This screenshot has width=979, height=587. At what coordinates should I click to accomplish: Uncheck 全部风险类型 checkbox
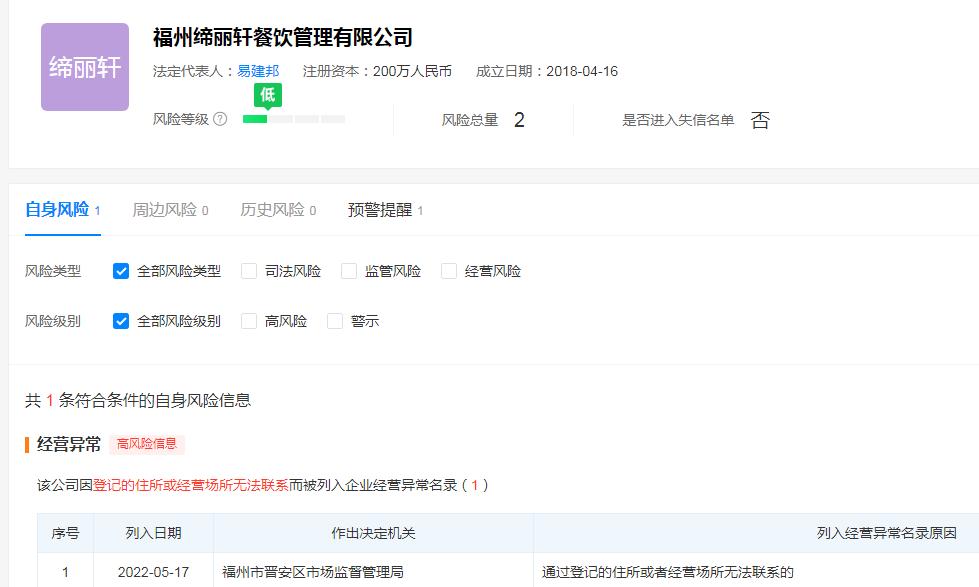121,271
